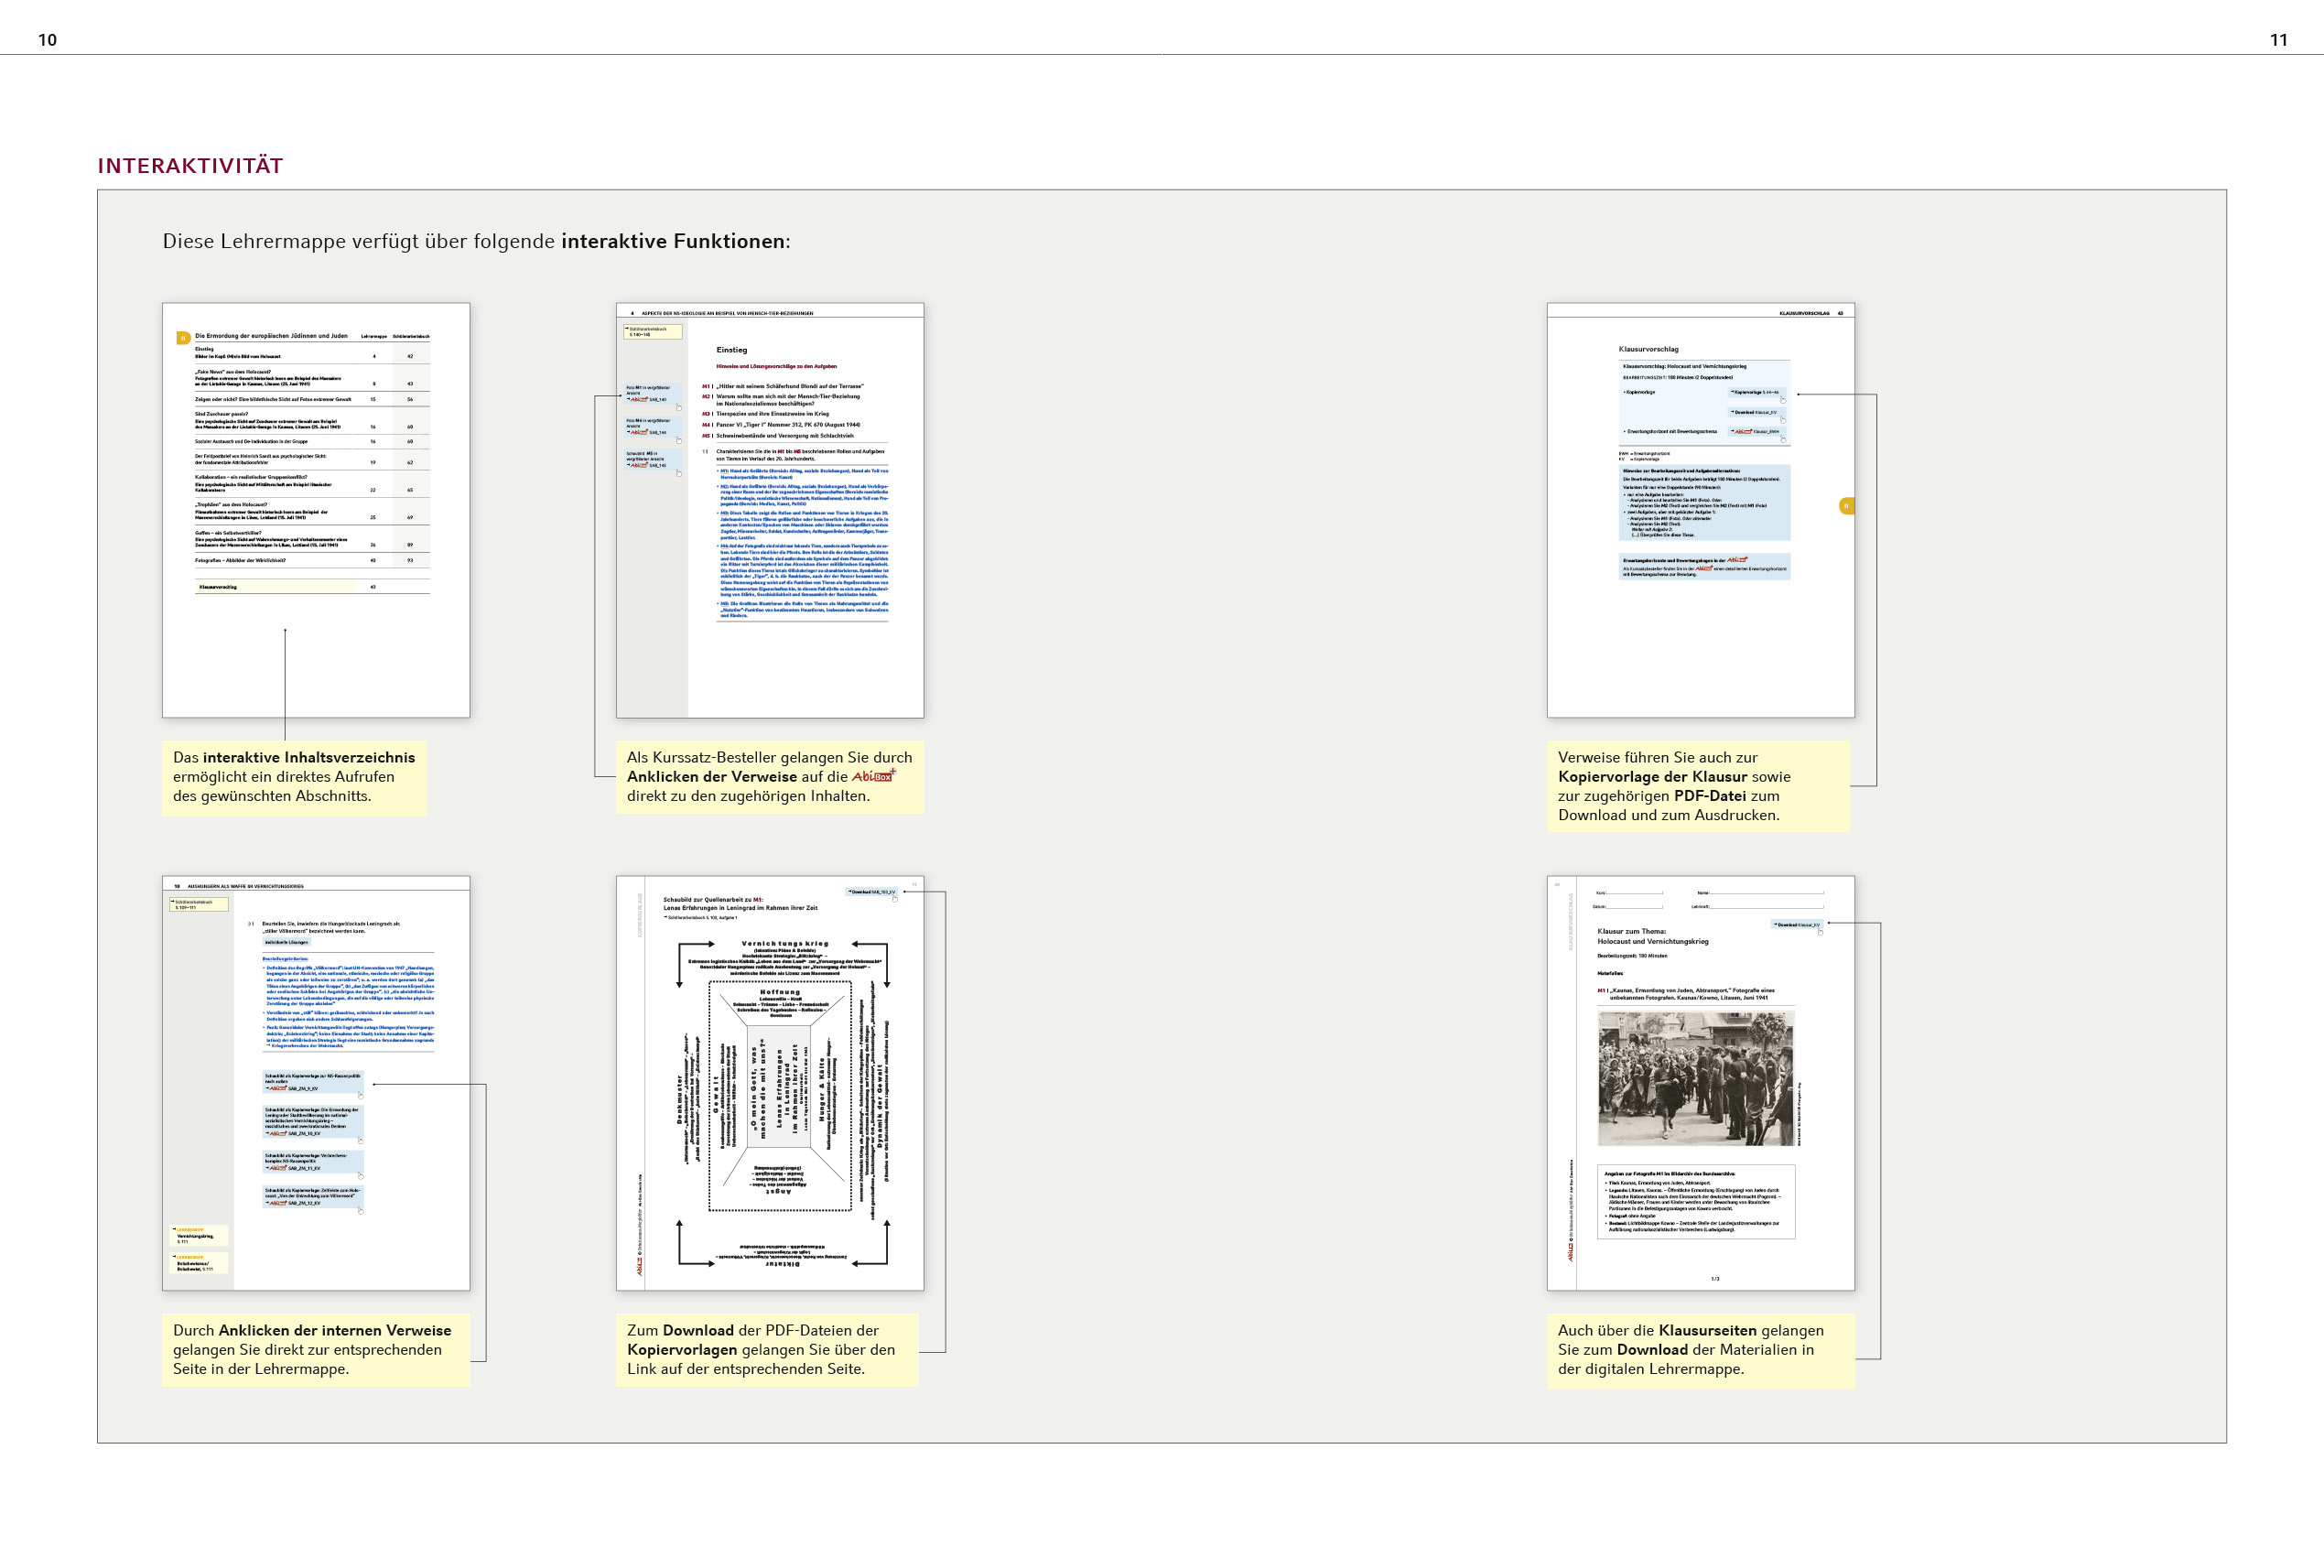Click the hand cursor icon beside Kopiervorlage S. 44–46
This screenshot has height=1568, width=2324.
1783,399
